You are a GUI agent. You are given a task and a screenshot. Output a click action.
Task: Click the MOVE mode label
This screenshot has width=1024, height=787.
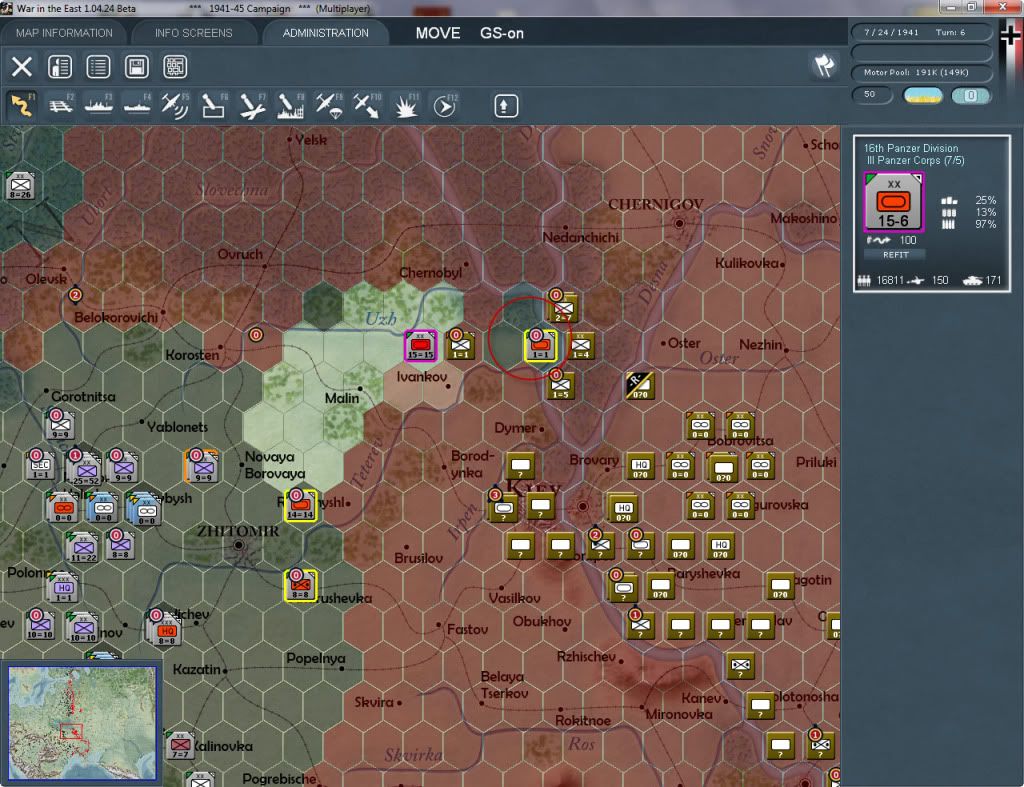tap(438, 33)
